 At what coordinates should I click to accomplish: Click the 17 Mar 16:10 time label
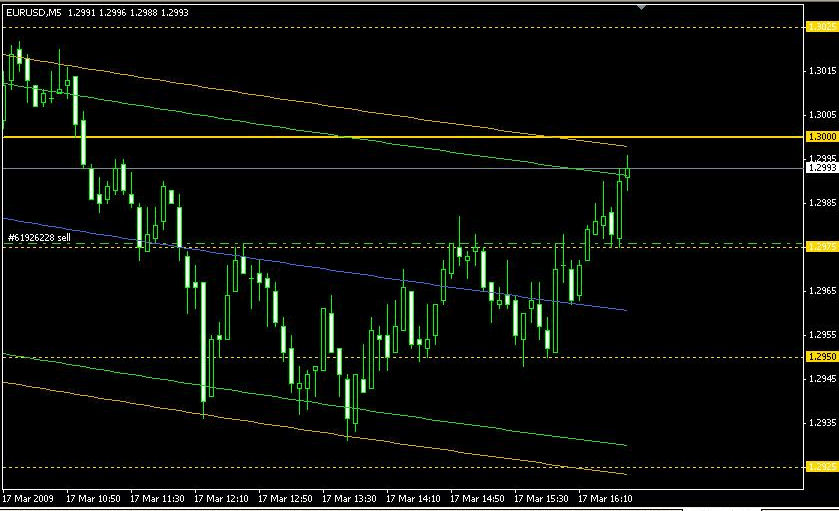(x=605, y=499)
